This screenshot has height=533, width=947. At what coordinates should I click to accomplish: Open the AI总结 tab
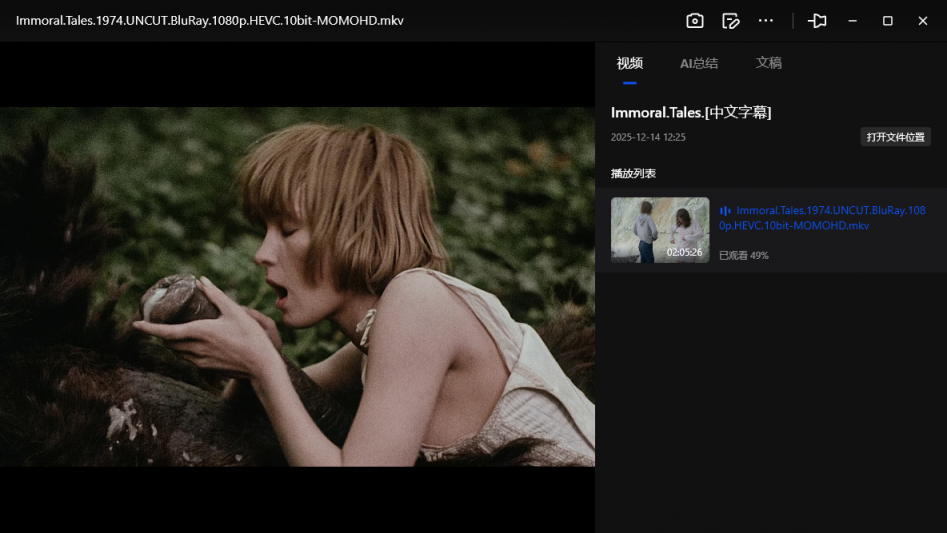(699, 63)
